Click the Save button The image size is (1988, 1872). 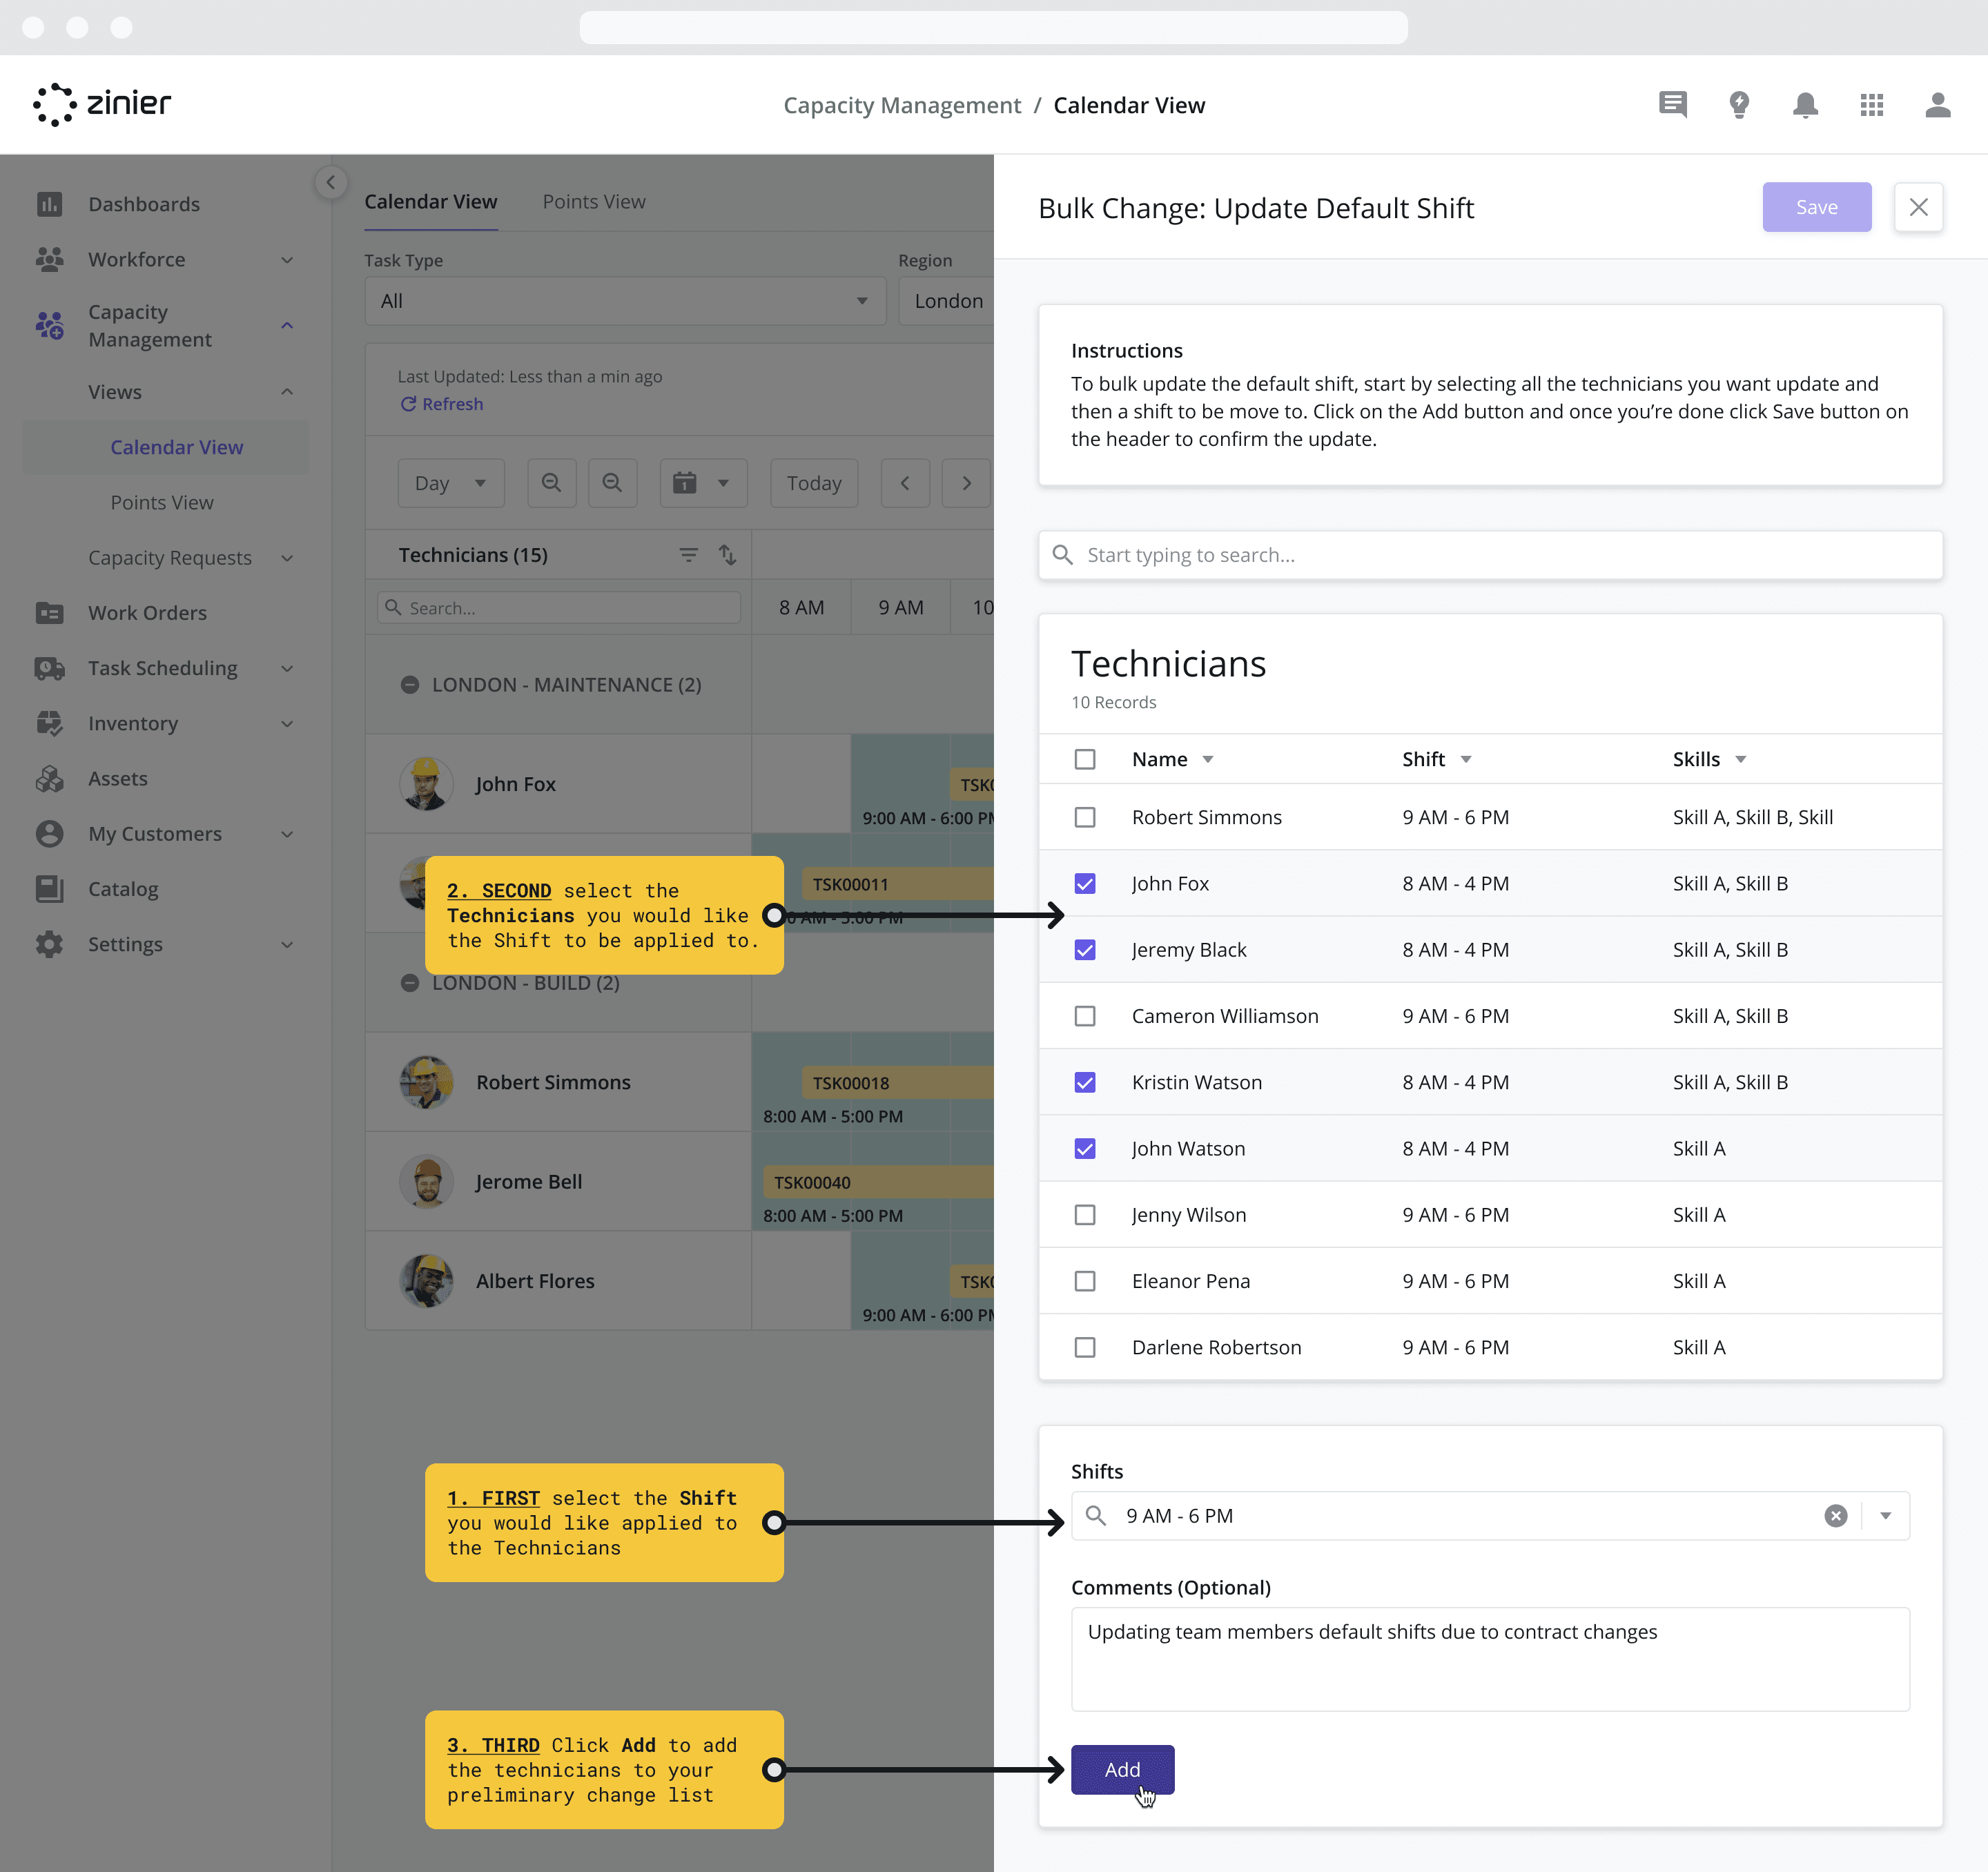(x=1817, y=207)
